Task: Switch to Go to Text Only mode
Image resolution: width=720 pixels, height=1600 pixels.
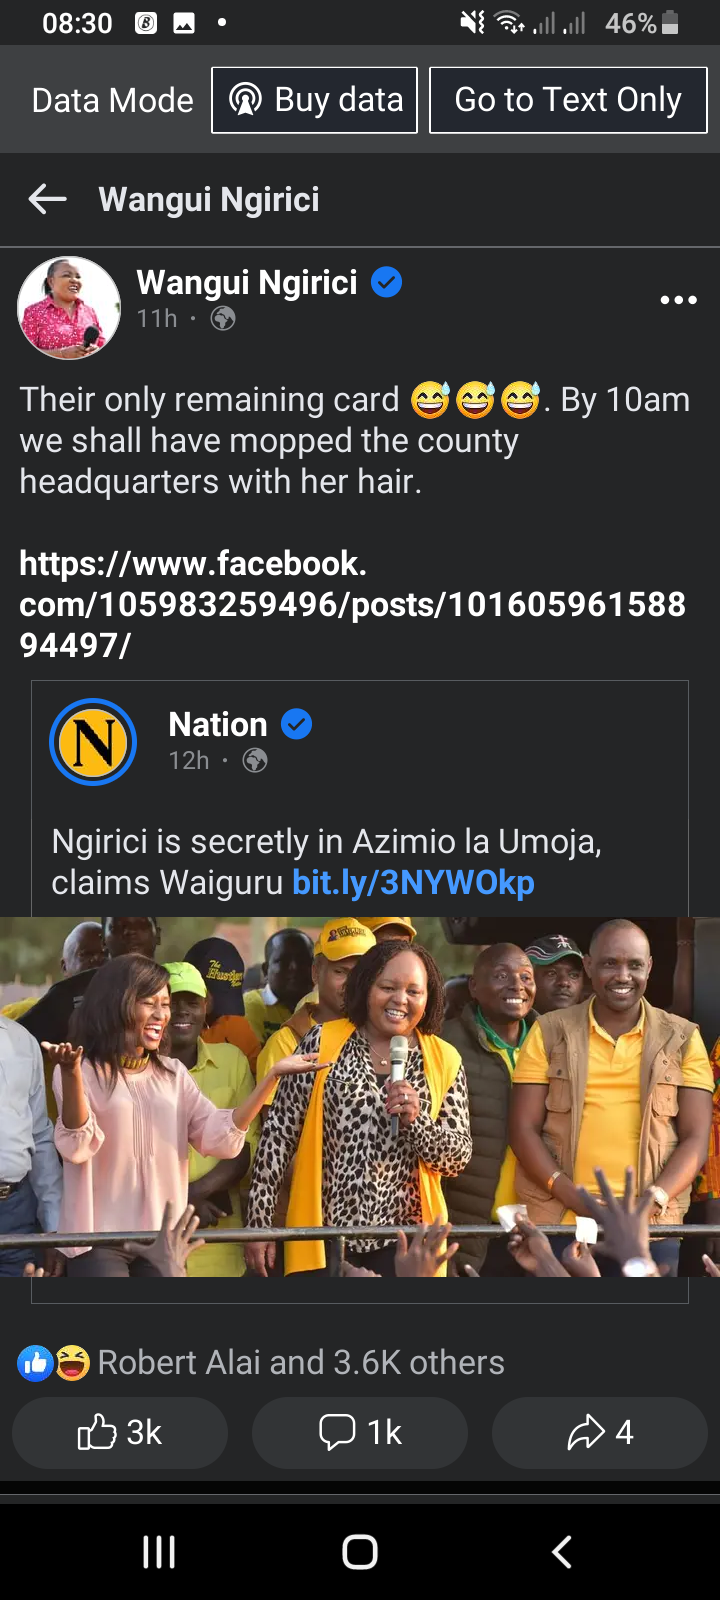Action: click(568, 100)
